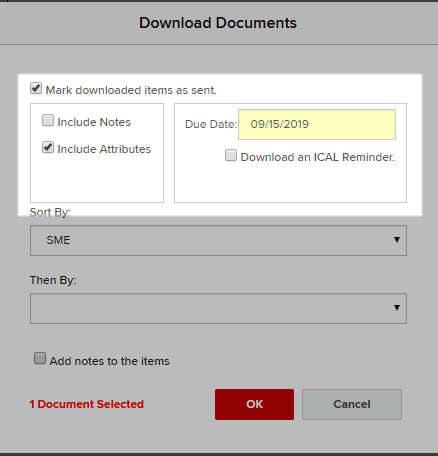This screenshot has width=438, height=456.
Task: Click the Download Documents dialog title
Action: coord(218,23)
